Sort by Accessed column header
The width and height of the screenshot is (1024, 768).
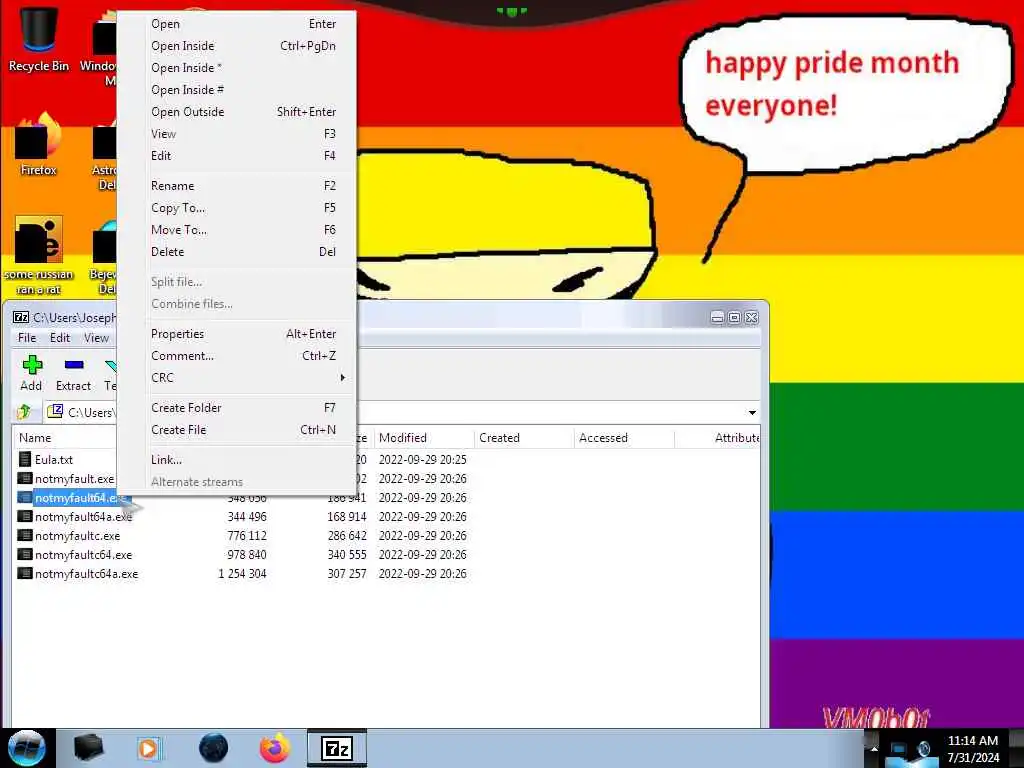624,438
